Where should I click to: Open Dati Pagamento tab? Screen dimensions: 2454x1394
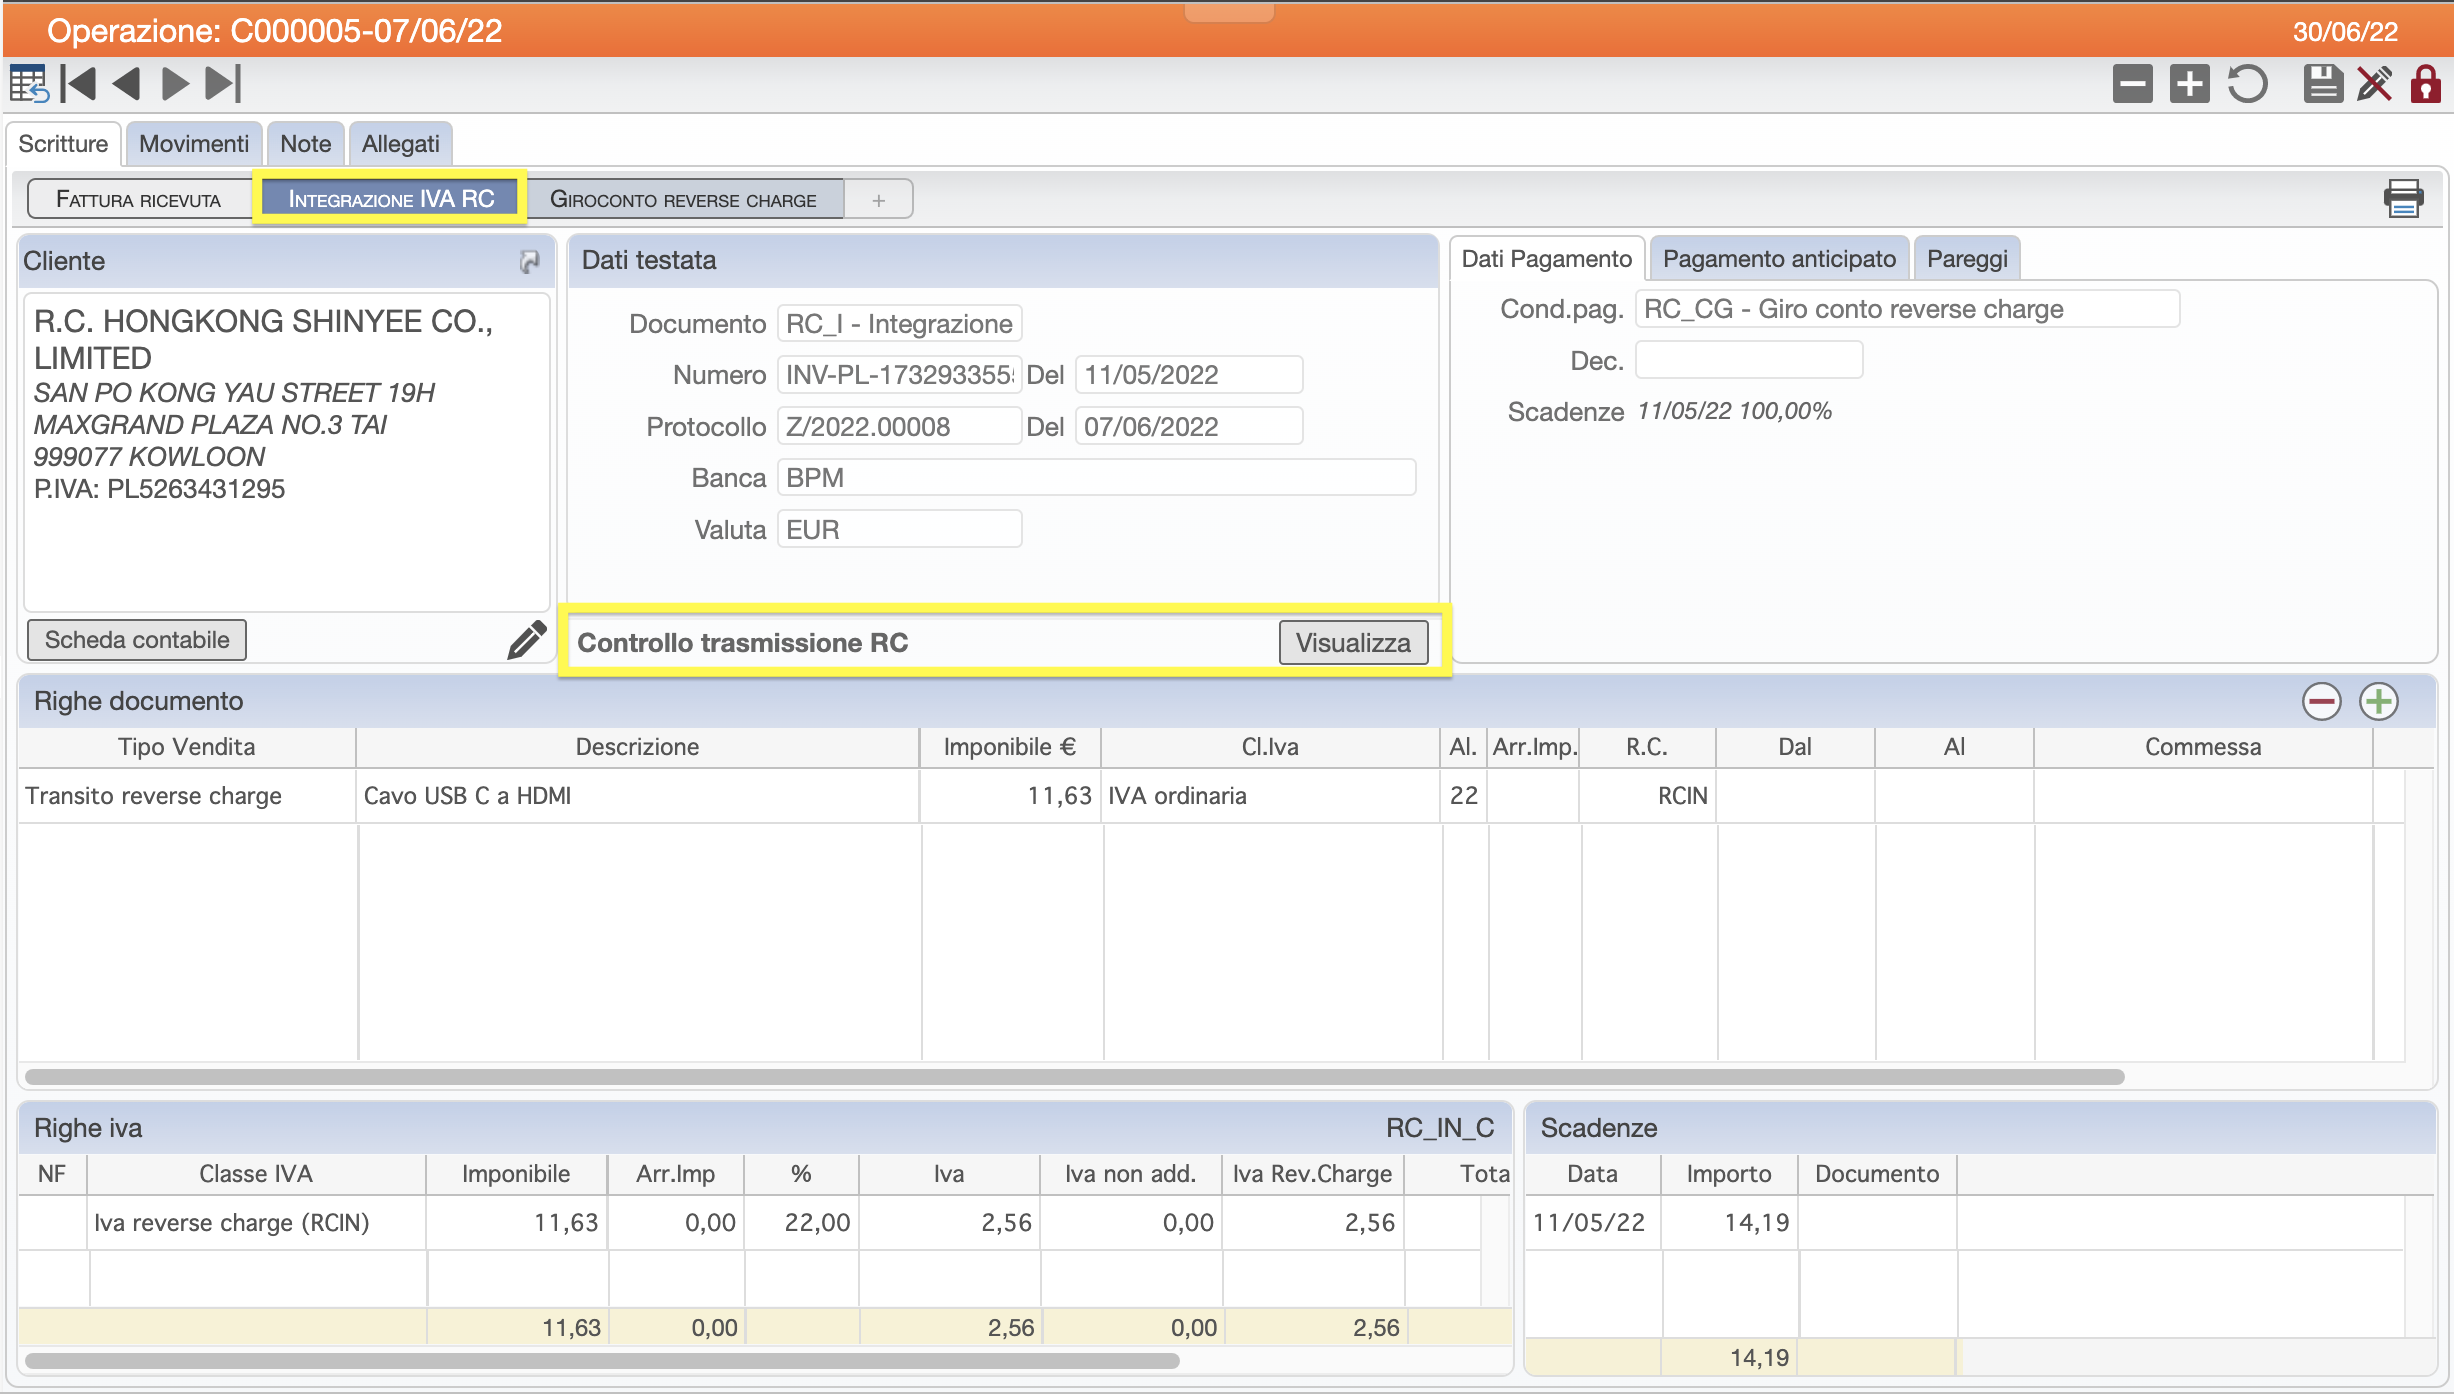coord(1546,259)
